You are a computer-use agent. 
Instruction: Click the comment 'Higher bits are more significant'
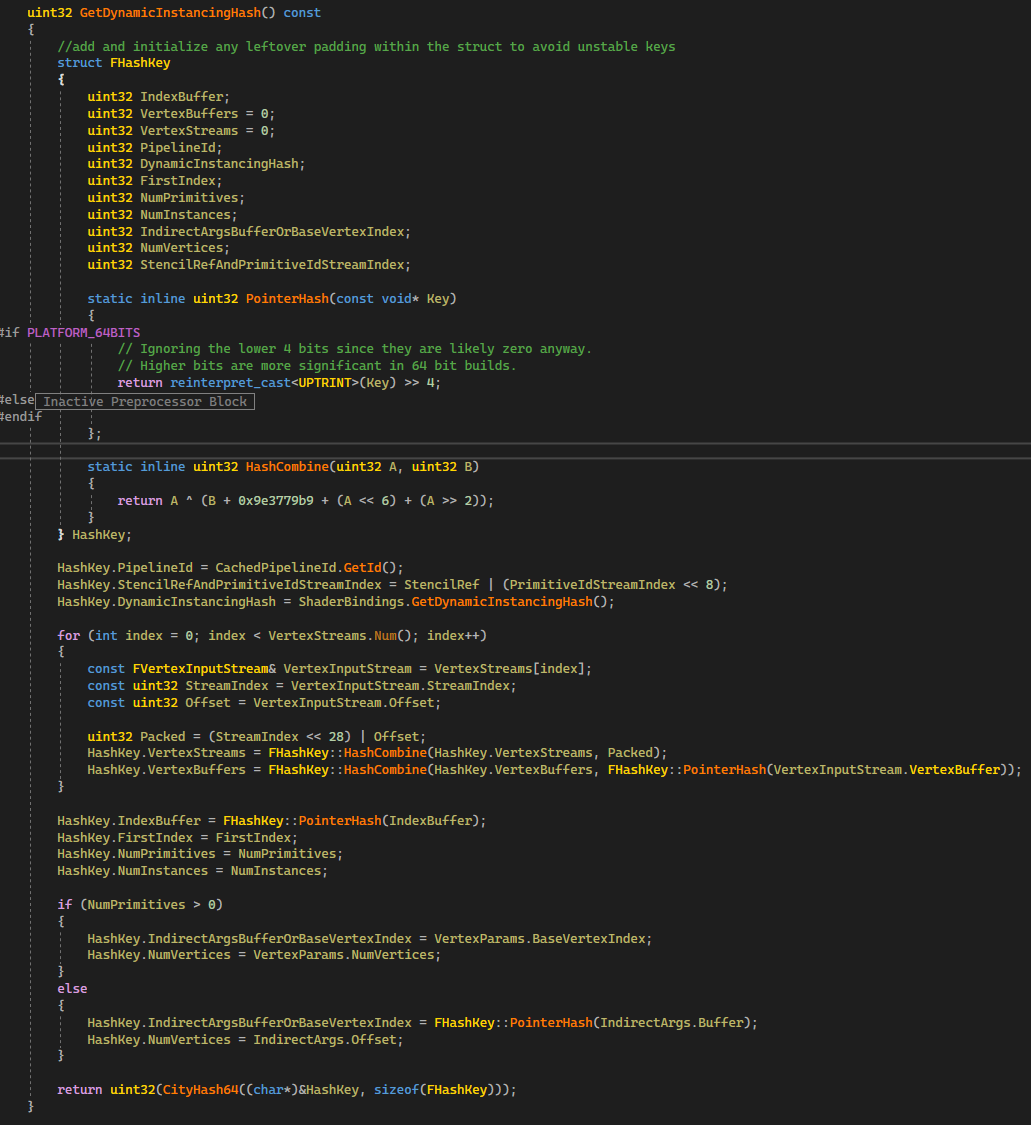[317, 366]
